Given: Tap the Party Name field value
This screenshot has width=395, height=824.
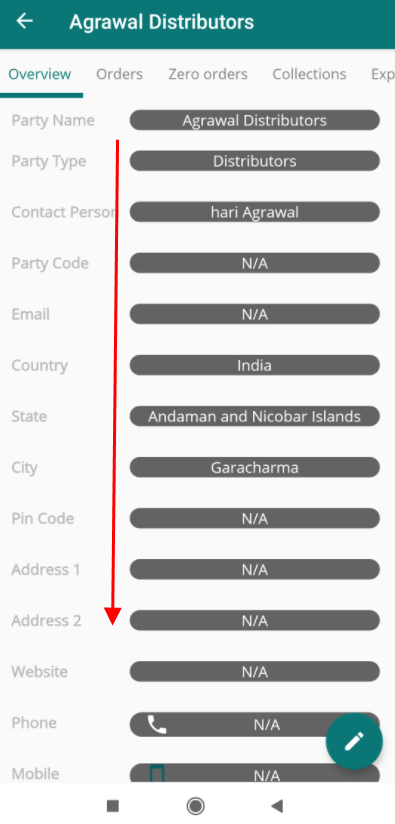Looking at the screenshot, I should coord(255,120).
